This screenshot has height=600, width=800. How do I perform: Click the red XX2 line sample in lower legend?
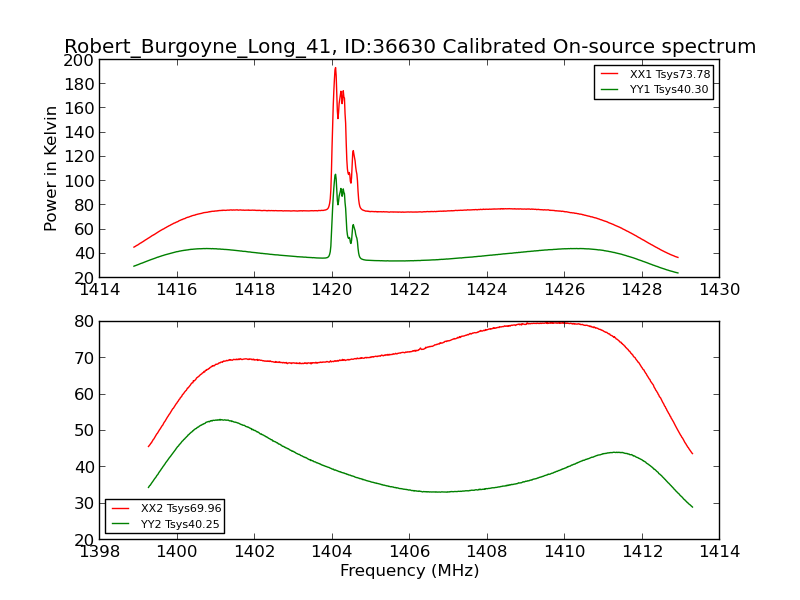120,508
